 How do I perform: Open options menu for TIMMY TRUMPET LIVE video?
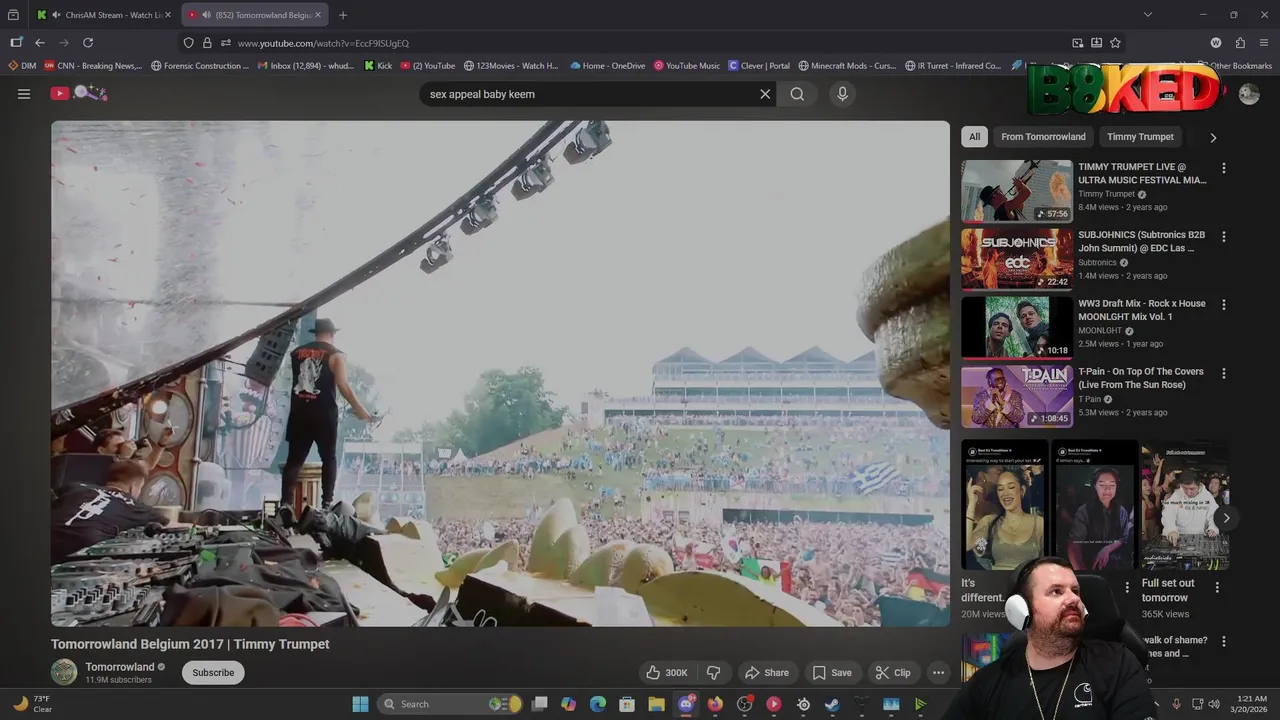(1223, 168)
